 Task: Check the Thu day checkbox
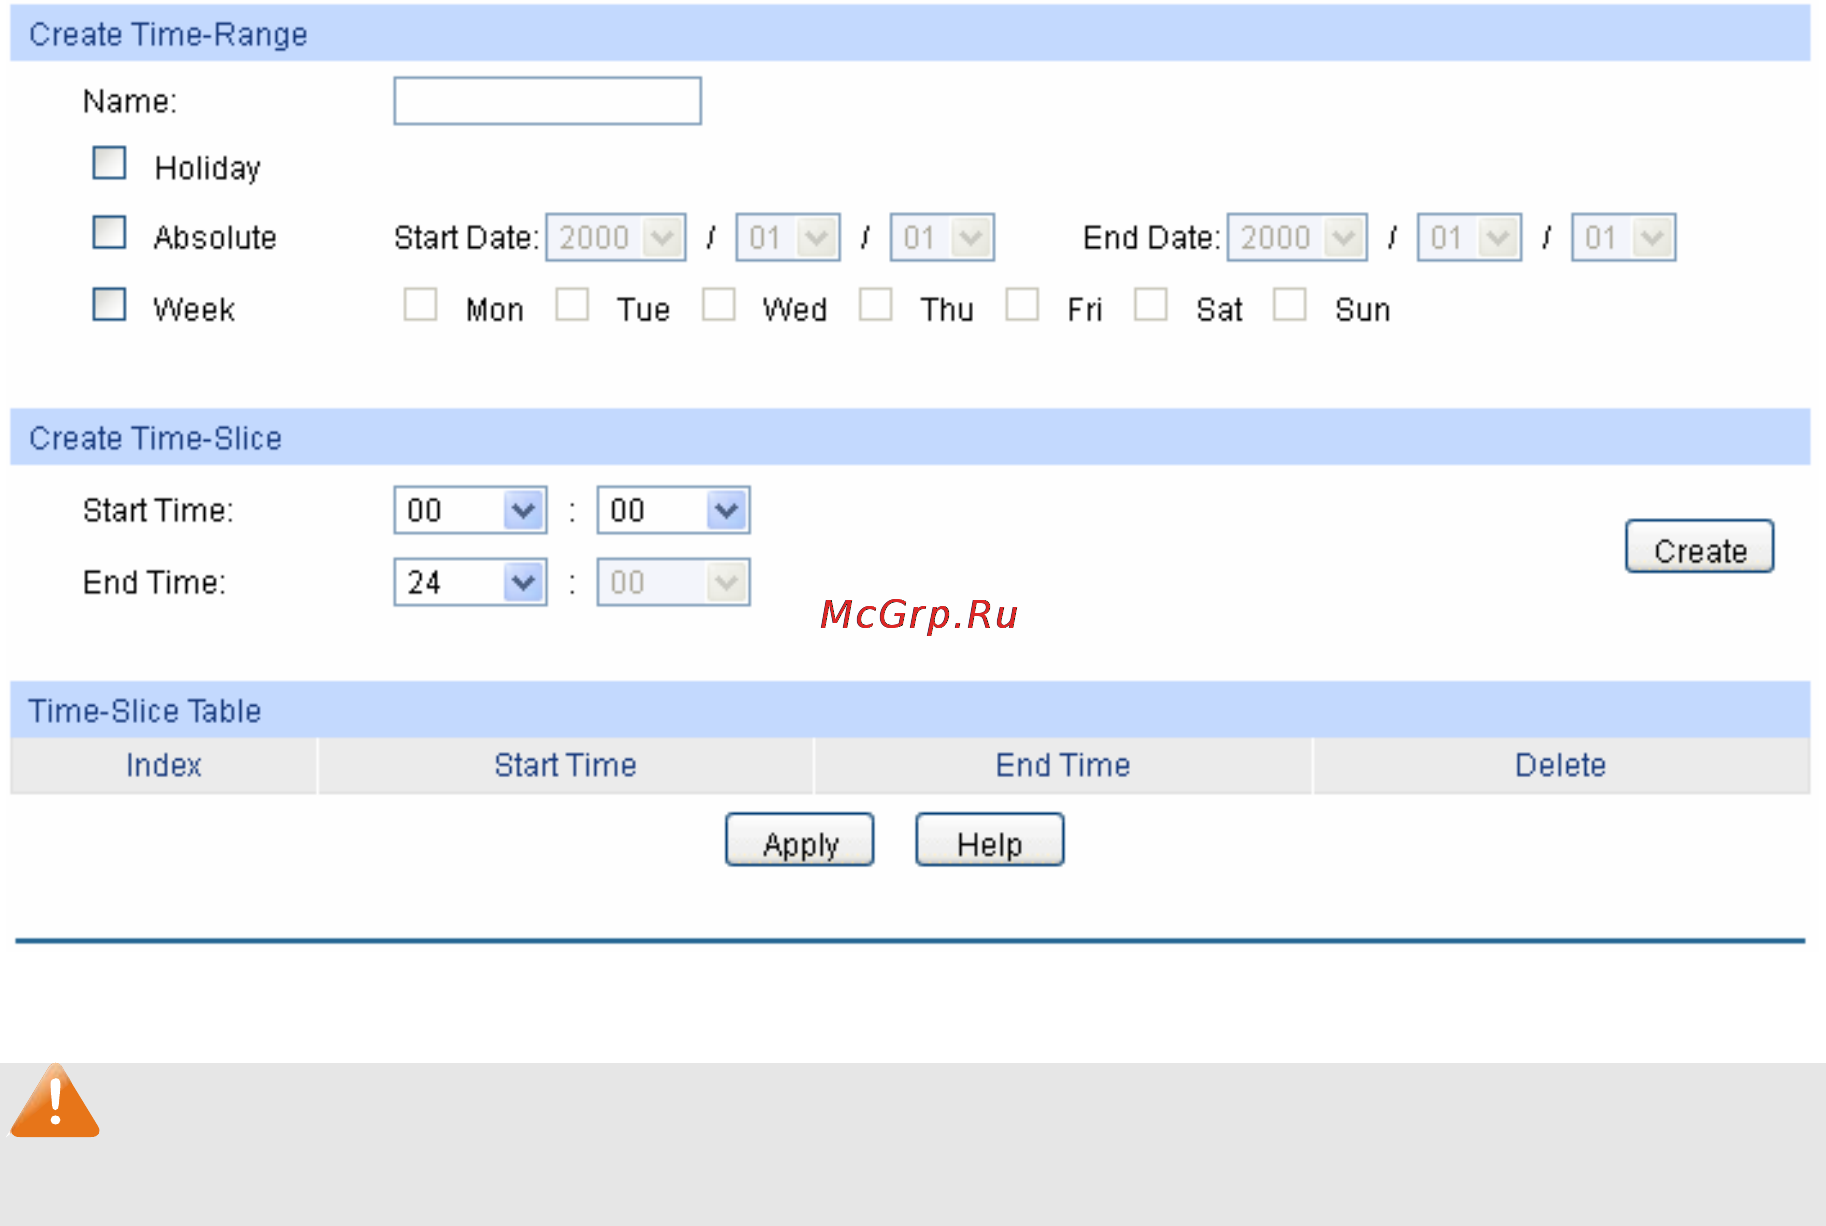click(875, 304)
